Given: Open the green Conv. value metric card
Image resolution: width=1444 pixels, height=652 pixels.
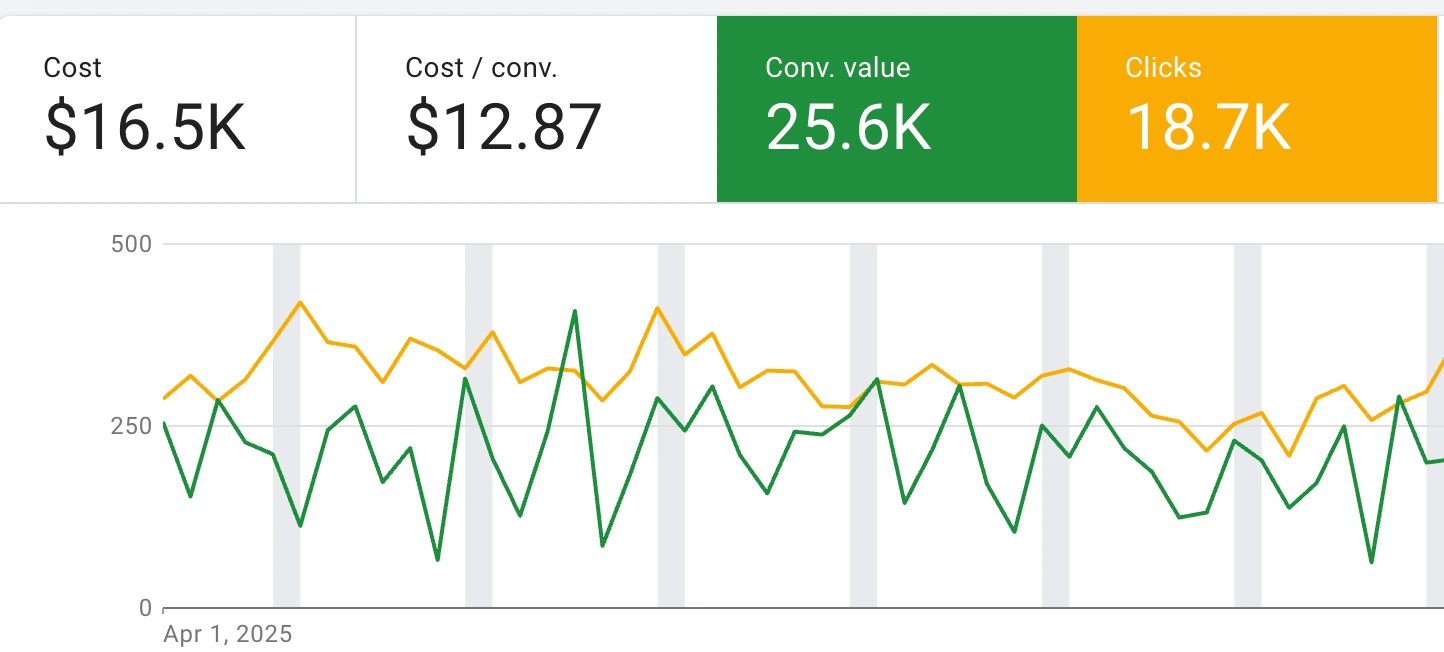Looking at the screenshot, I should coord(896,108).
